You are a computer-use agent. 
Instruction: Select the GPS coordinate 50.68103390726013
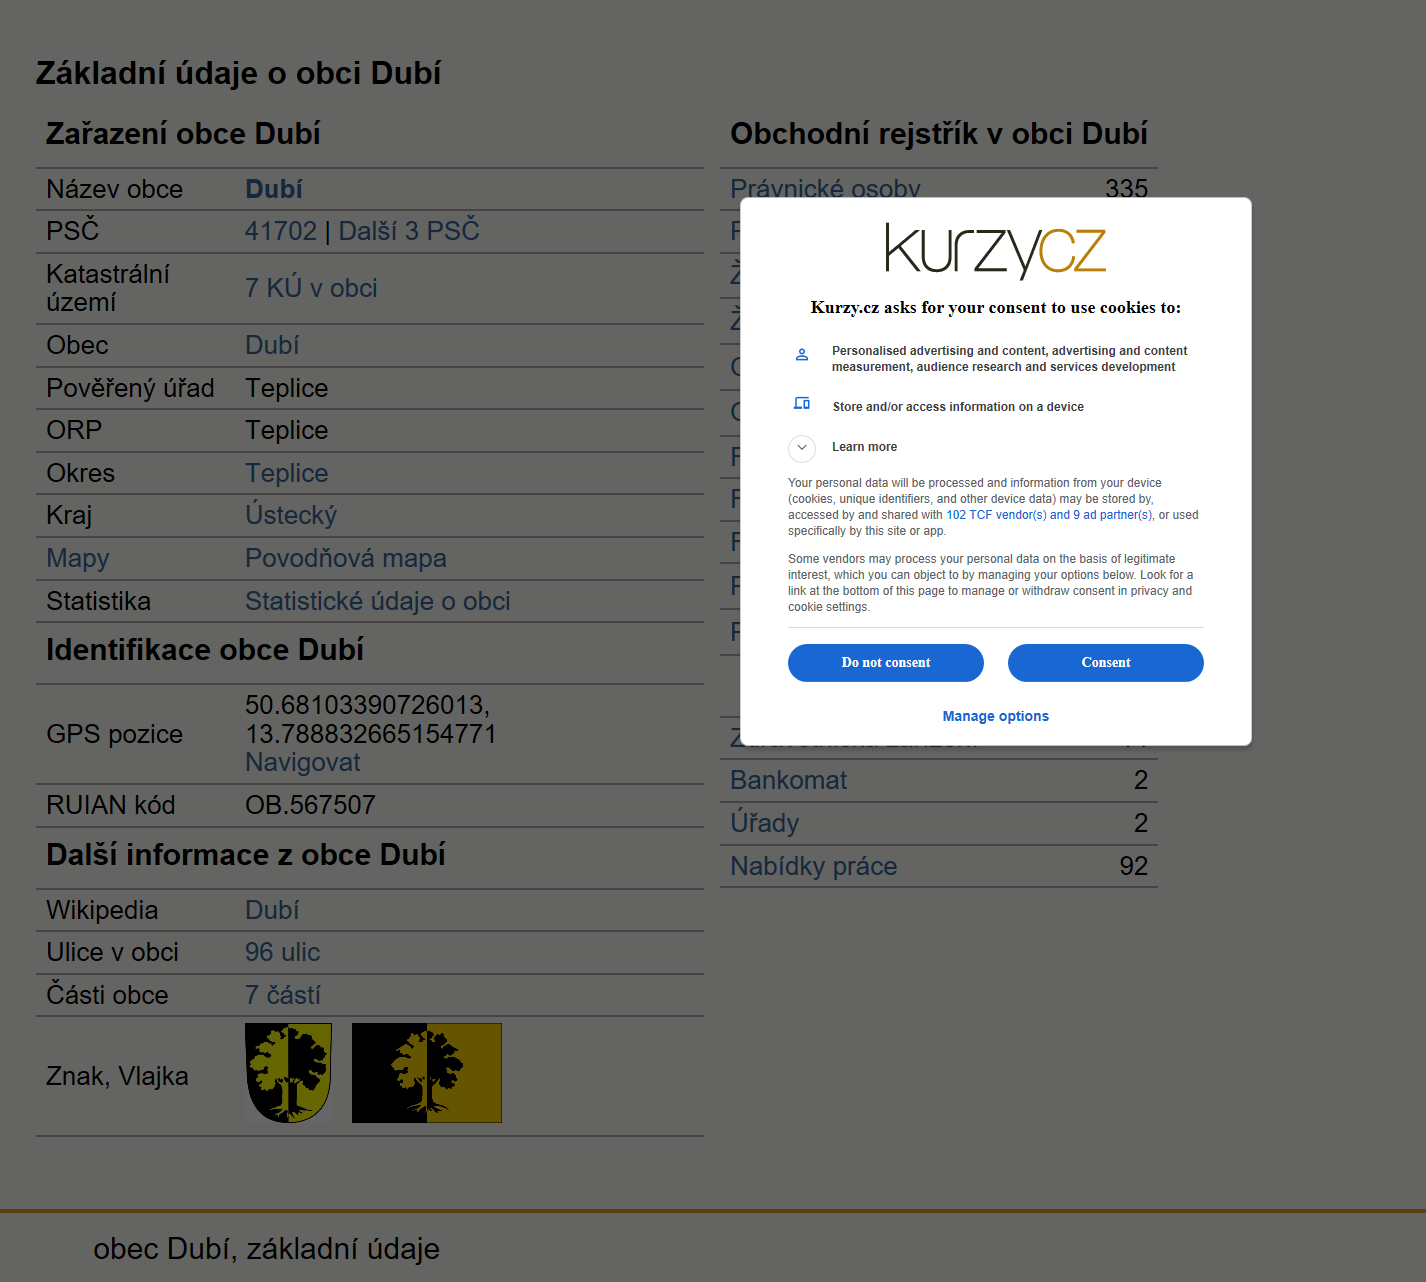coord(367,705)
